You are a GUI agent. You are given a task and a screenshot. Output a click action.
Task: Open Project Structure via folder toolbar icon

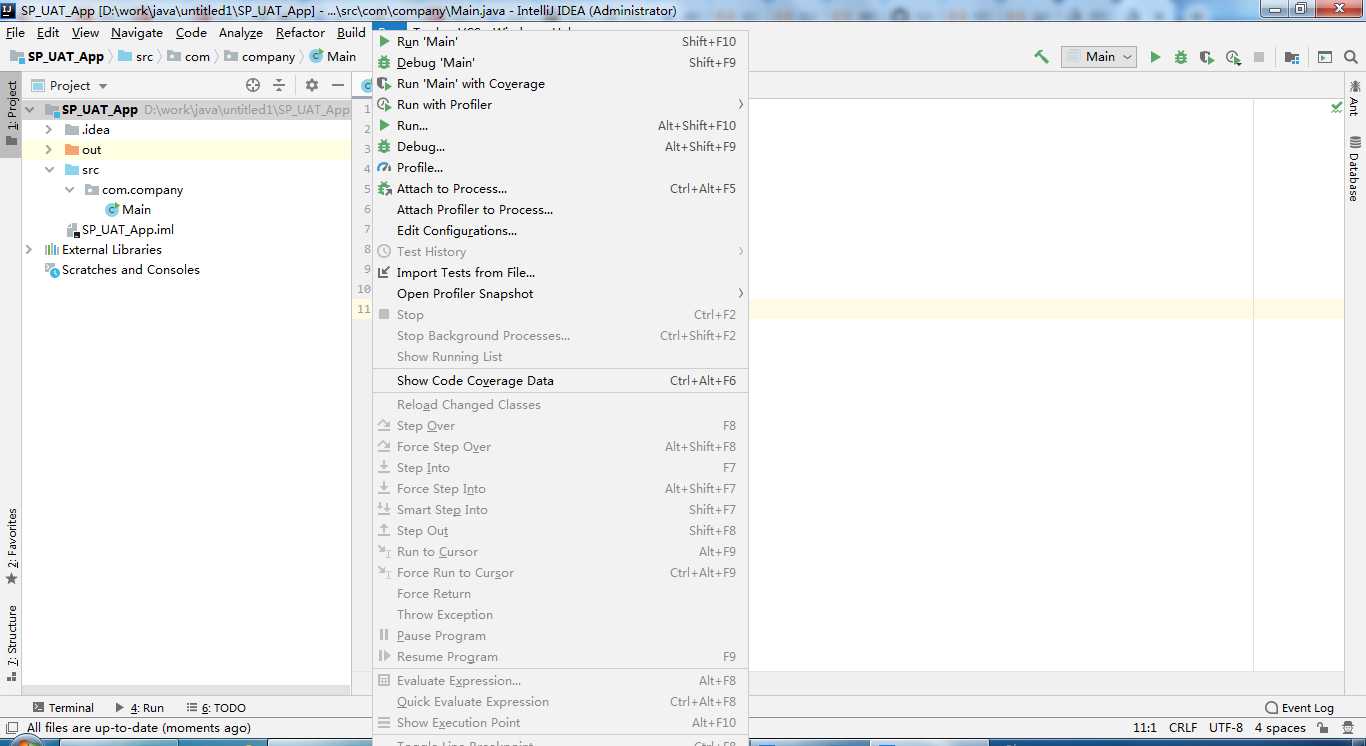tap(1292, 57)
